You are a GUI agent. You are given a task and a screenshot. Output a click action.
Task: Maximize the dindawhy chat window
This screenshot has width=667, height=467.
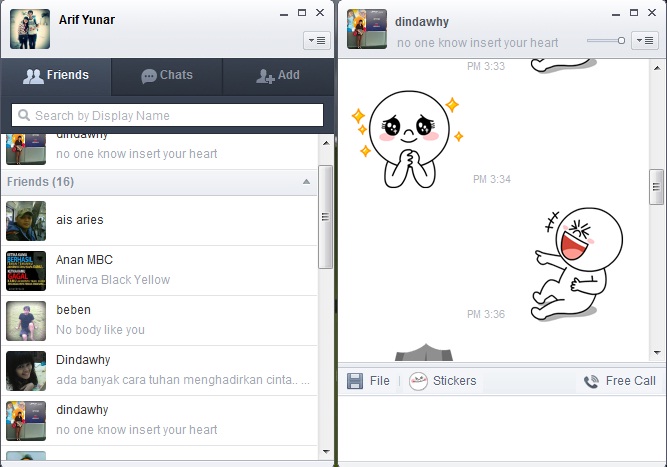point(634,13)
